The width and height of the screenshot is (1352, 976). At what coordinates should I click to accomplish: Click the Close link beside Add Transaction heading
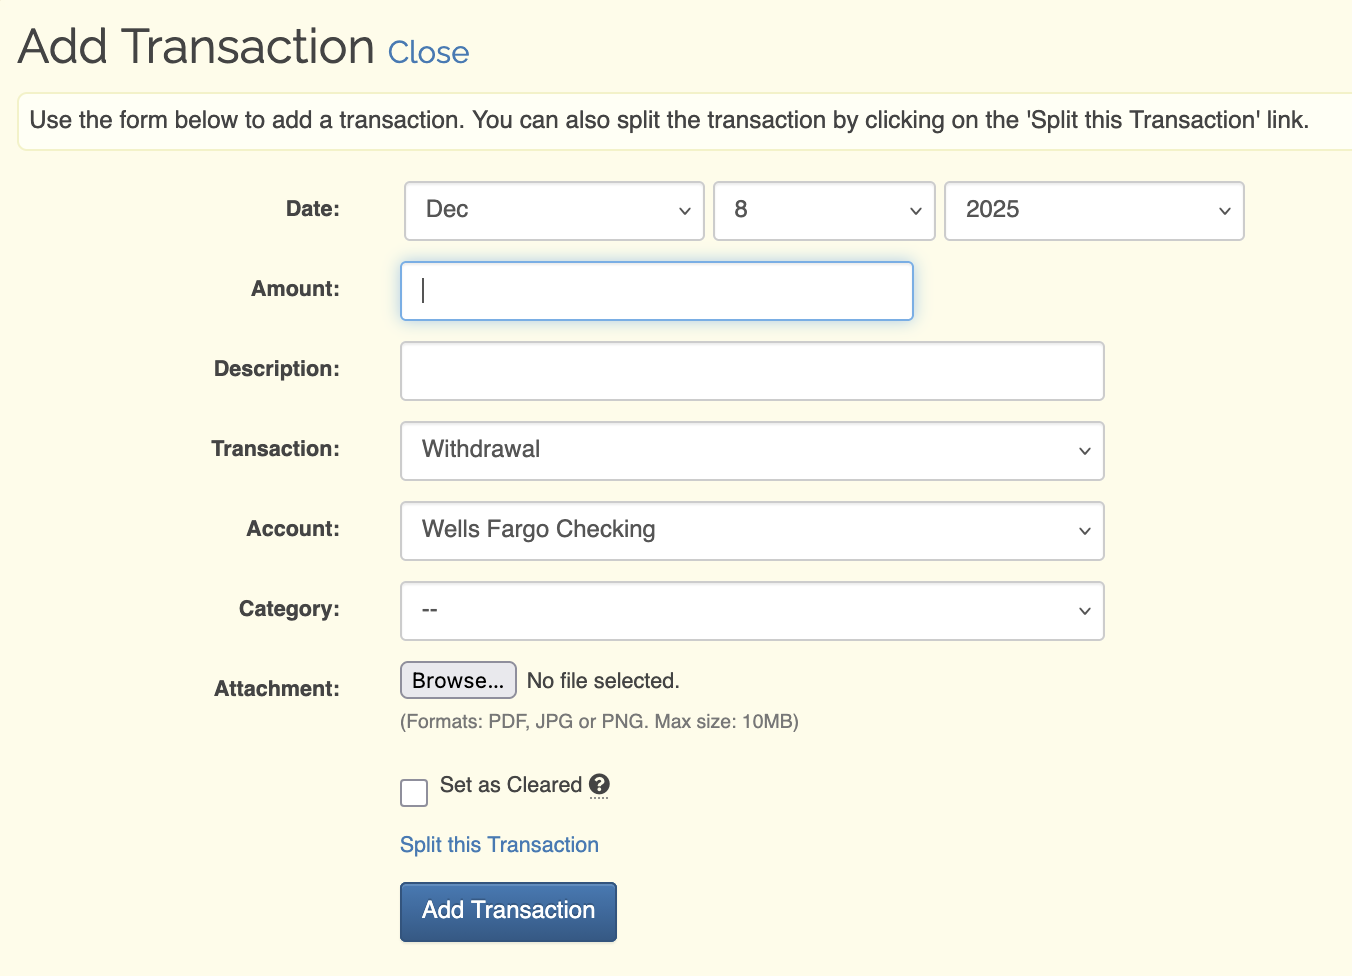tap(428, 53)
